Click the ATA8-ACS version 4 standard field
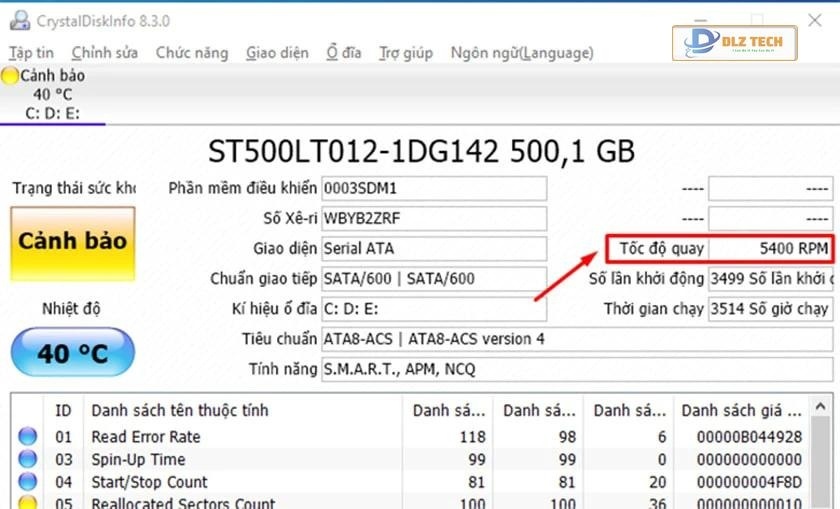This screenshot has width=840, height=509. click(x=577, y=339)
